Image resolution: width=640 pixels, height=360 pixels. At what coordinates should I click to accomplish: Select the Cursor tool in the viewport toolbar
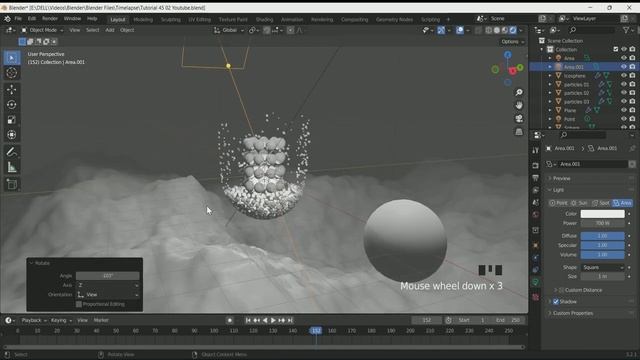coord(11,73)
